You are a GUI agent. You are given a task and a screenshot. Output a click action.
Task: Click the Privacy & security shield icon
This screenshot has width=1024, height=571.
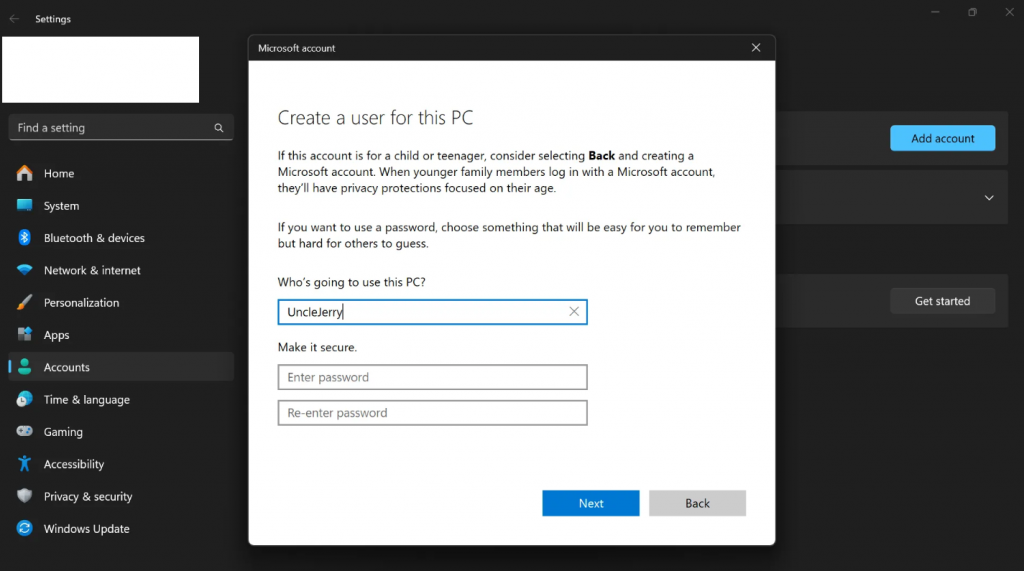pyautogui.click(x=25, y=496)
